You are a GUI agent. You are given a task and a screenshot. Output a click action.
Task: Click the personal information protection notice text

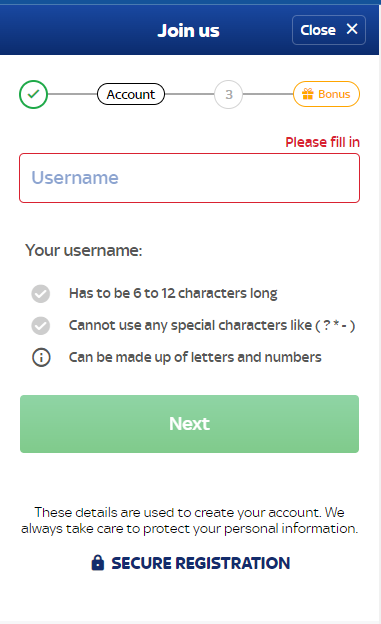coord(190,520)
